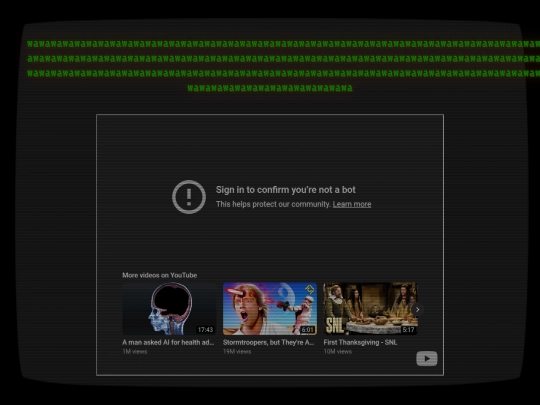Open the AI health advice video thumbnail
Image resolution: width=540 pixels, height=405 pixels.
169,309
